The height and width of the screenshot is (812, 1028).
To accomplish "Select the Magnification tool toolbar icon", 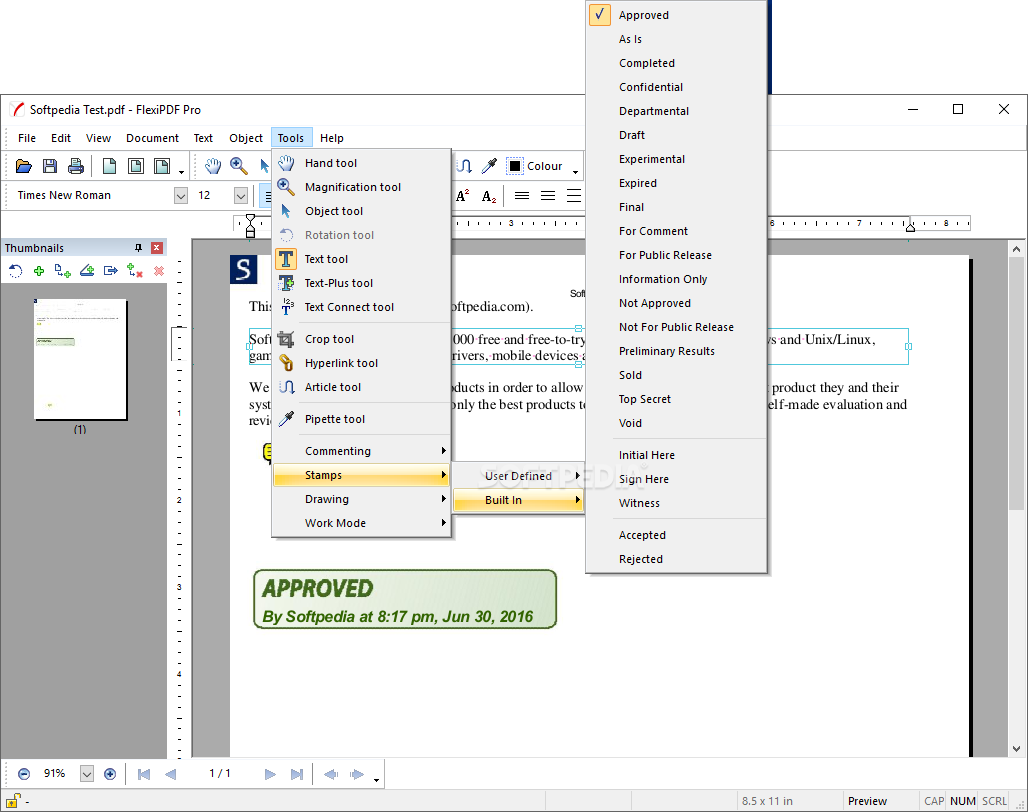I will tap(239, 166).
